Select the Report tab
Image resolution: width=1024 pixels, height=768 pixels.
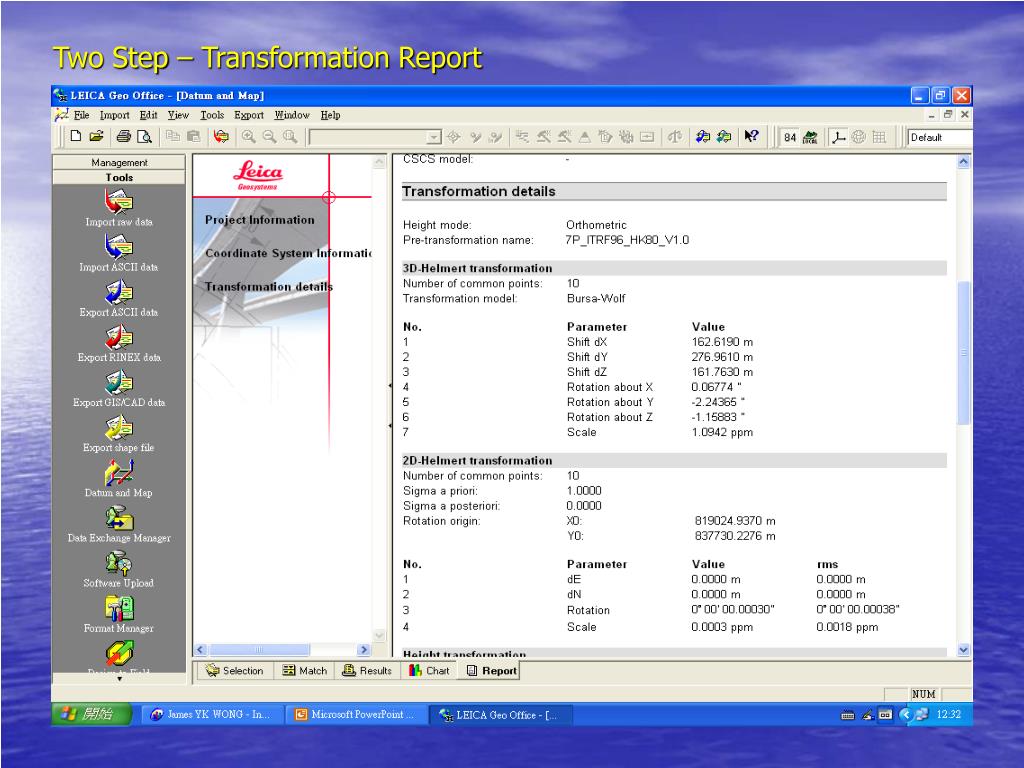[x=492, y=671]
